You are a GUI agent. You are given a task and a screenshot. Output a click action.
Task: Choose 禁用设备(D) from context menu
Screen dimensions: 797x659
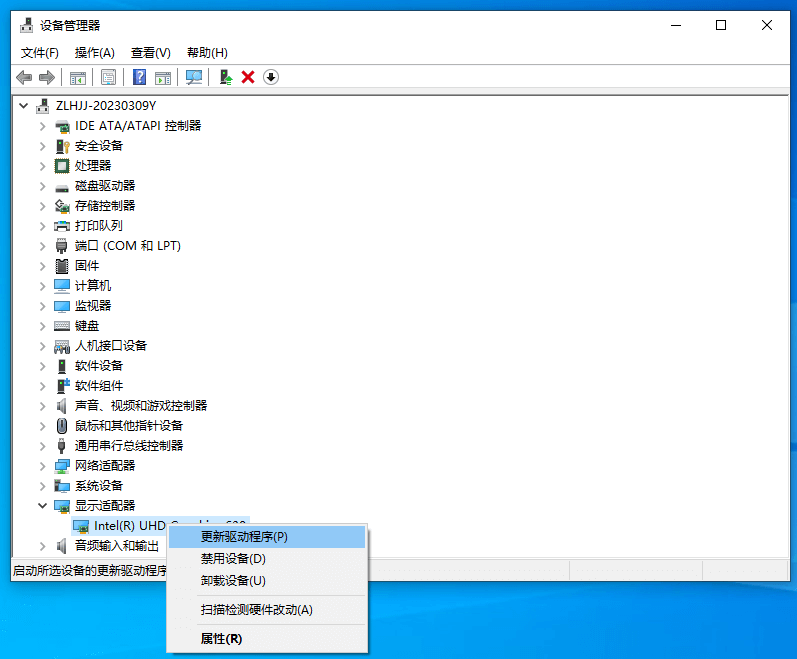tap(267, 559)
